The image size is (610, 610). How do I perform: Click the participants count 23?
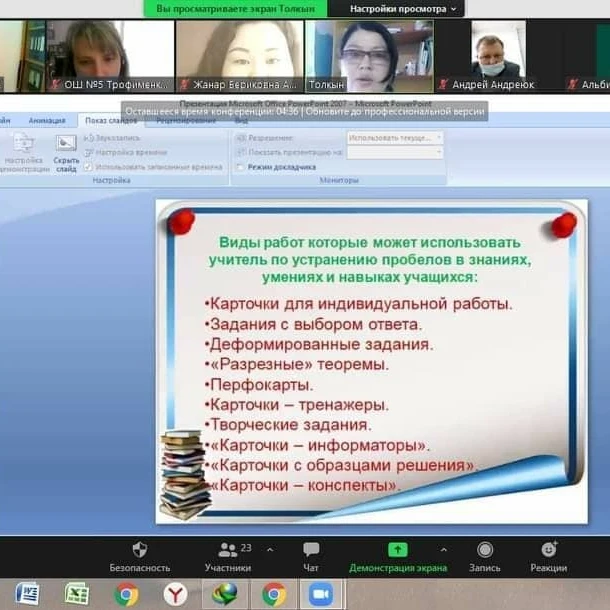coord(246,548)
